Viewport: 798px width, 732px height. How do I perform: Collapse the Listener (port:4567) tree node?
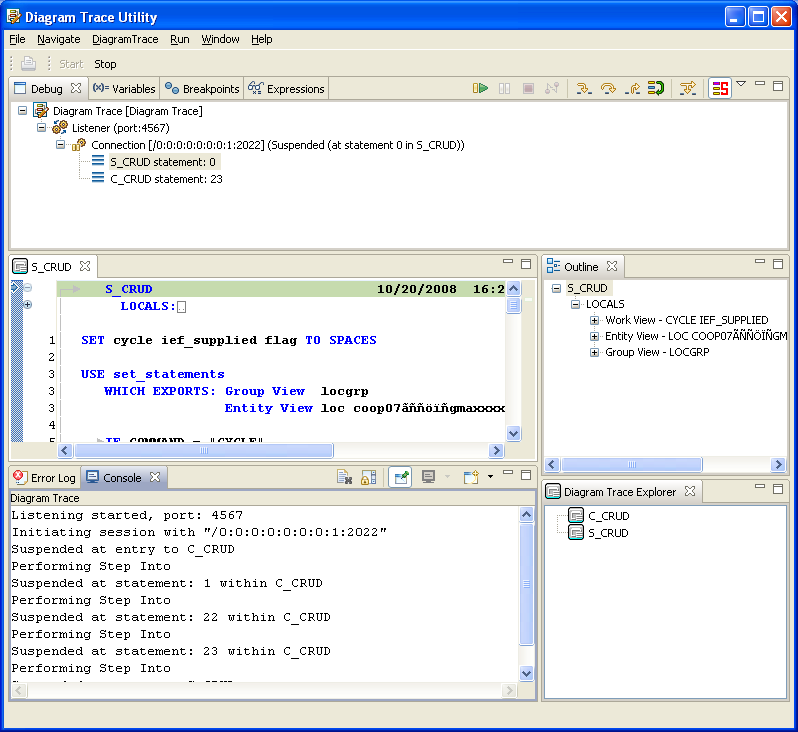tap(42, 128)
